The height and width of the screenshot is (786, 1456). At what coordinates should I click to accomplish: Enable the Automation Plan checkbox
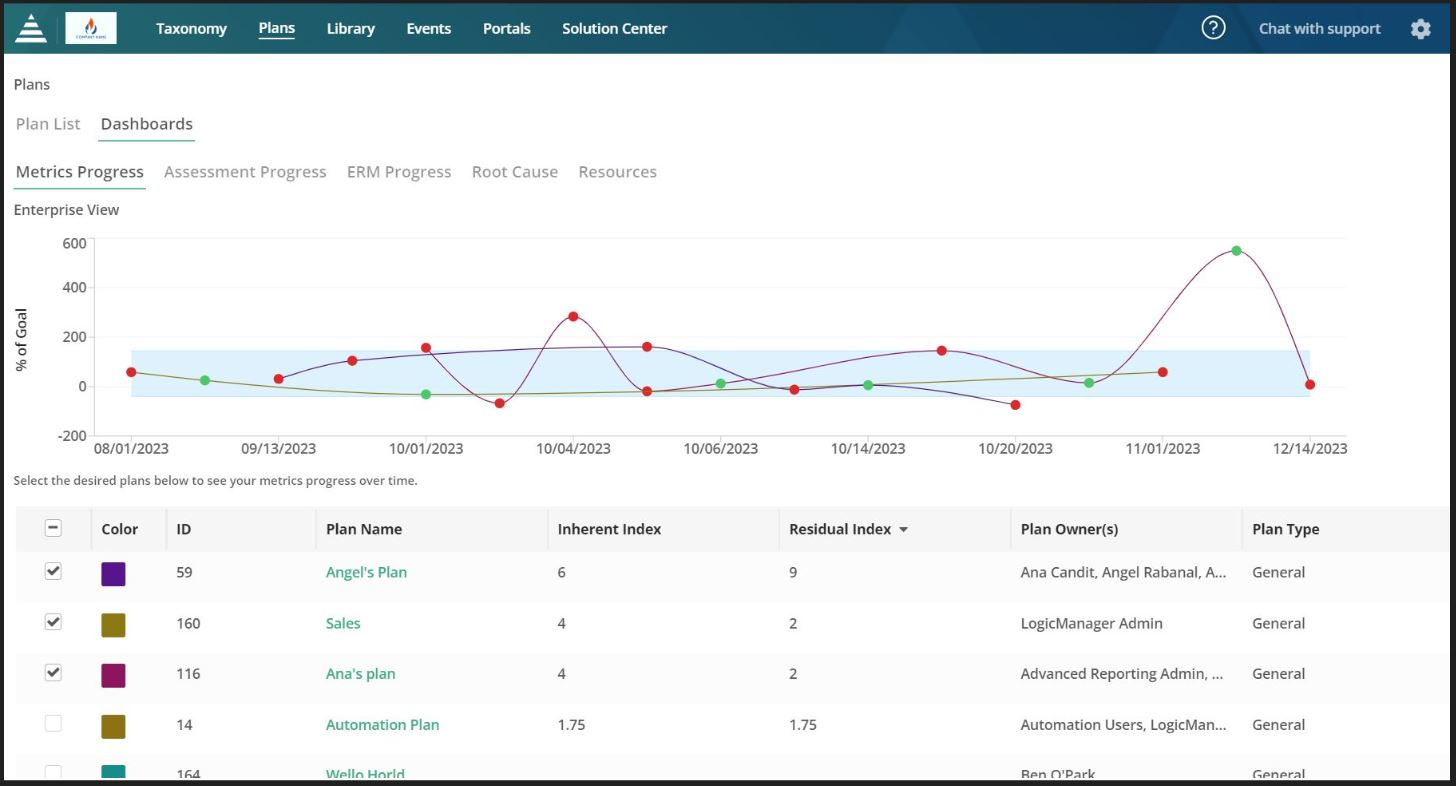(x=53, y=722)
